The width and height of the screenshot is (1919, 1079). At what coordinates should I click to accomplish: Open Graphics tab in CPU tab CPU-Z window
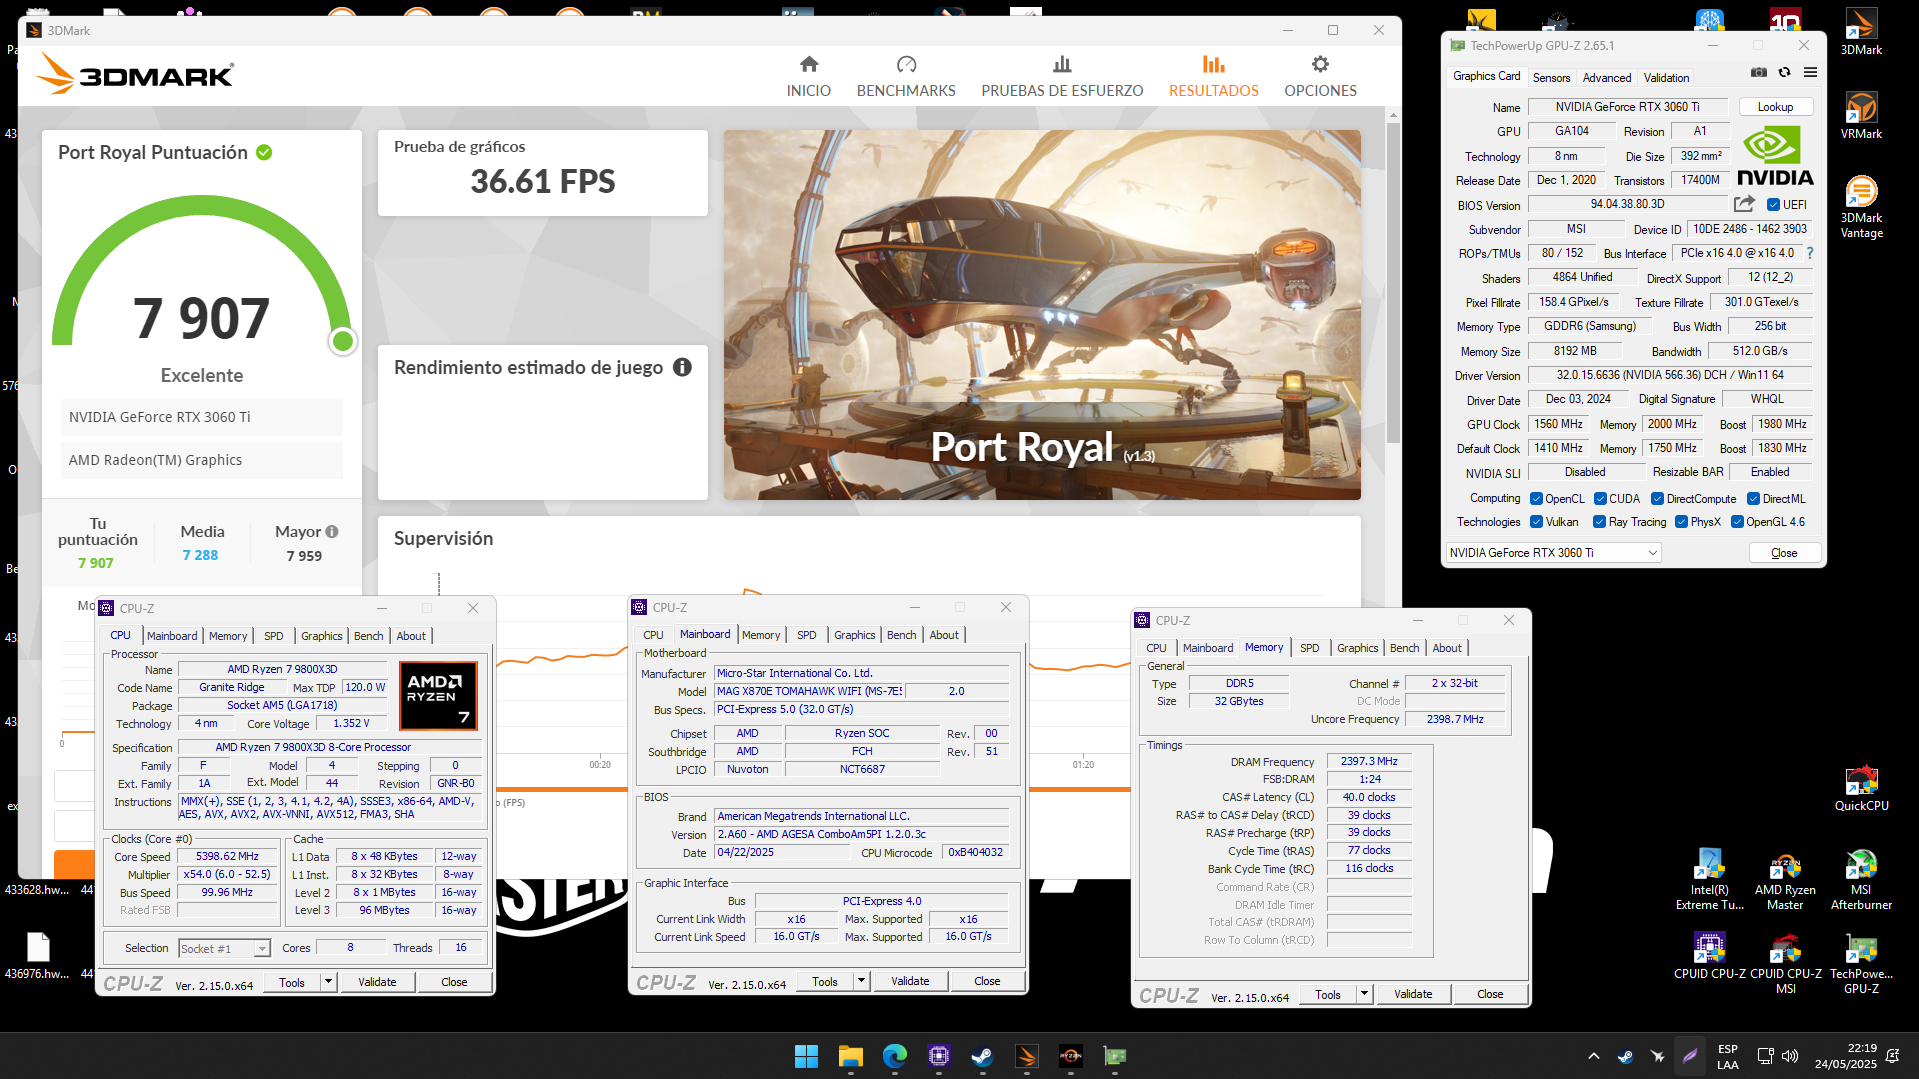[x=322, y=636]
